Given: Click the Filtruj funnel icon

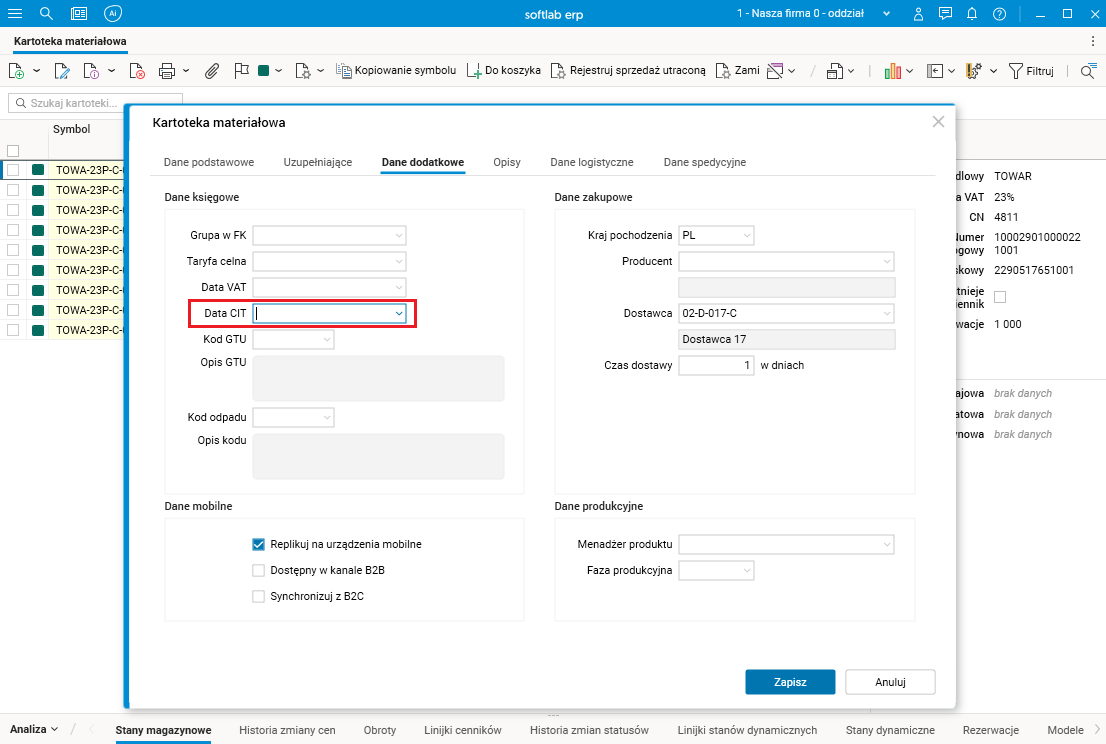Looking at the screenshot, I should coord(1016,71).
